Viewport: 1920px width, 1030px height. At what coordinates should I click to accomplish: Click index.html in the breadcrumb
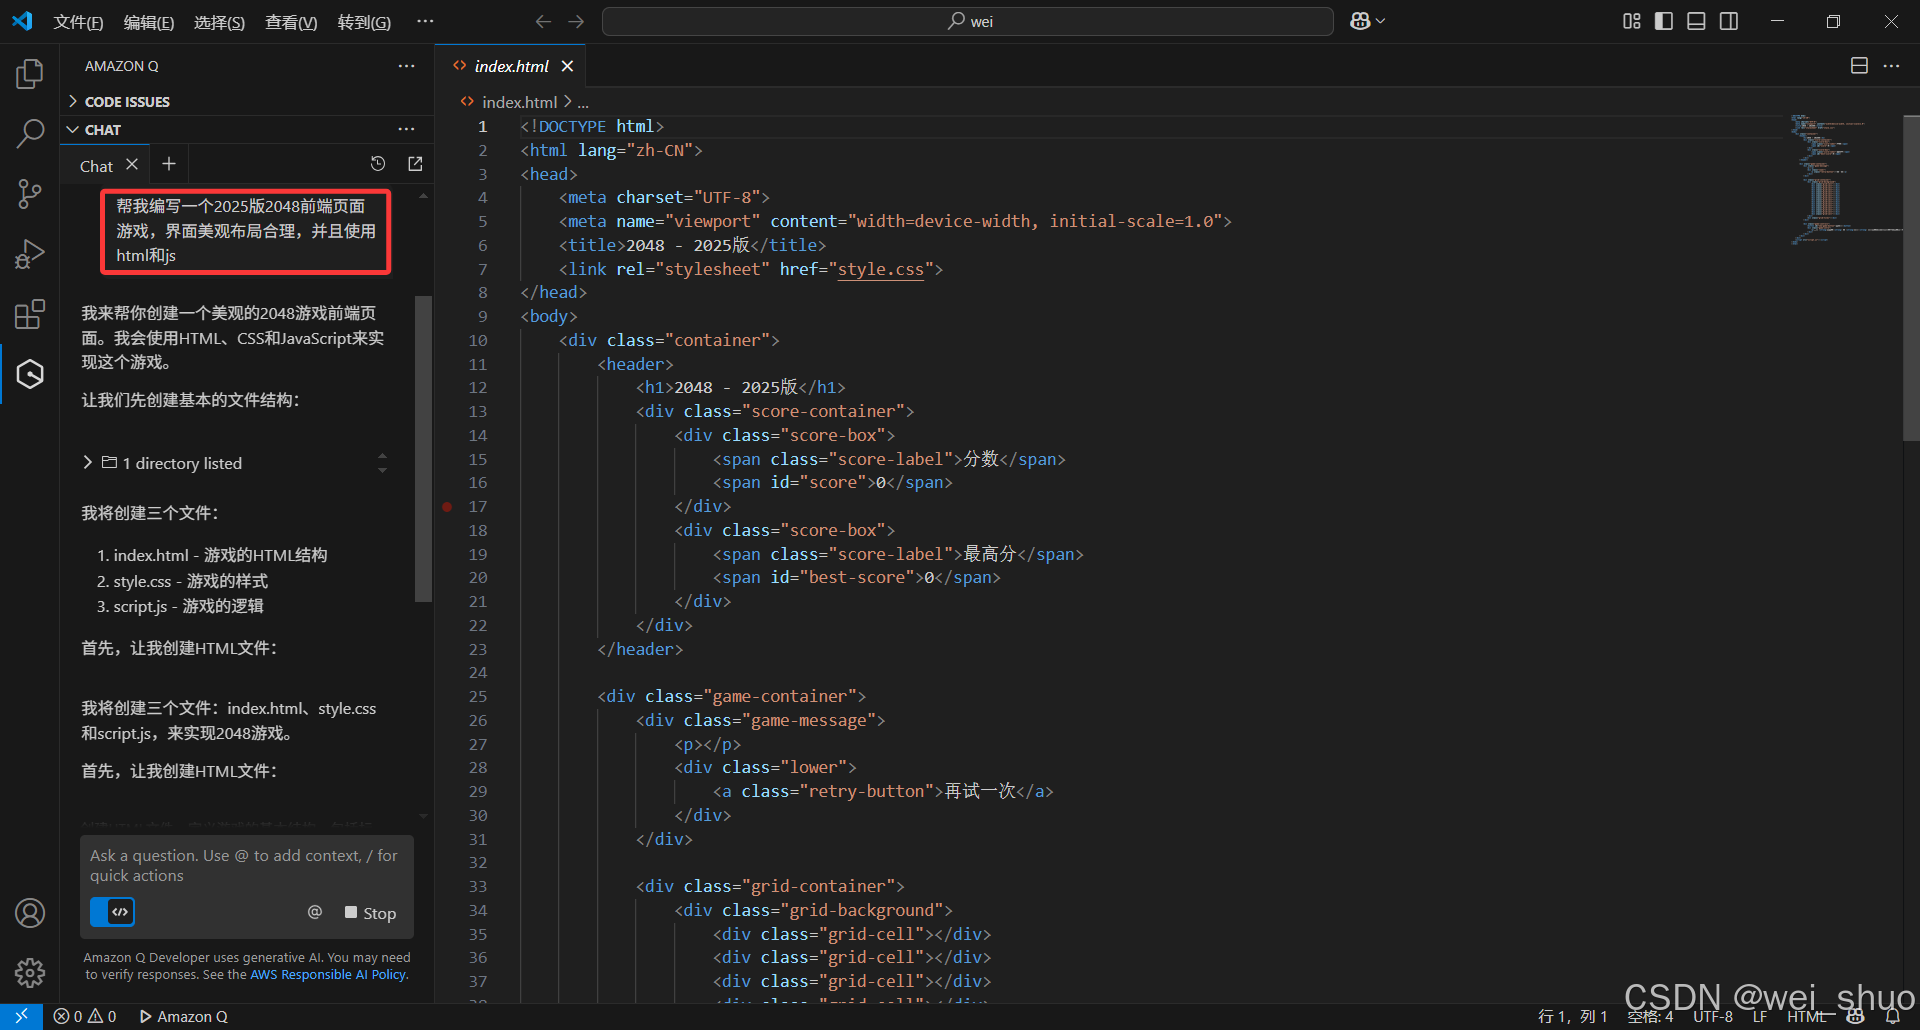519,102
